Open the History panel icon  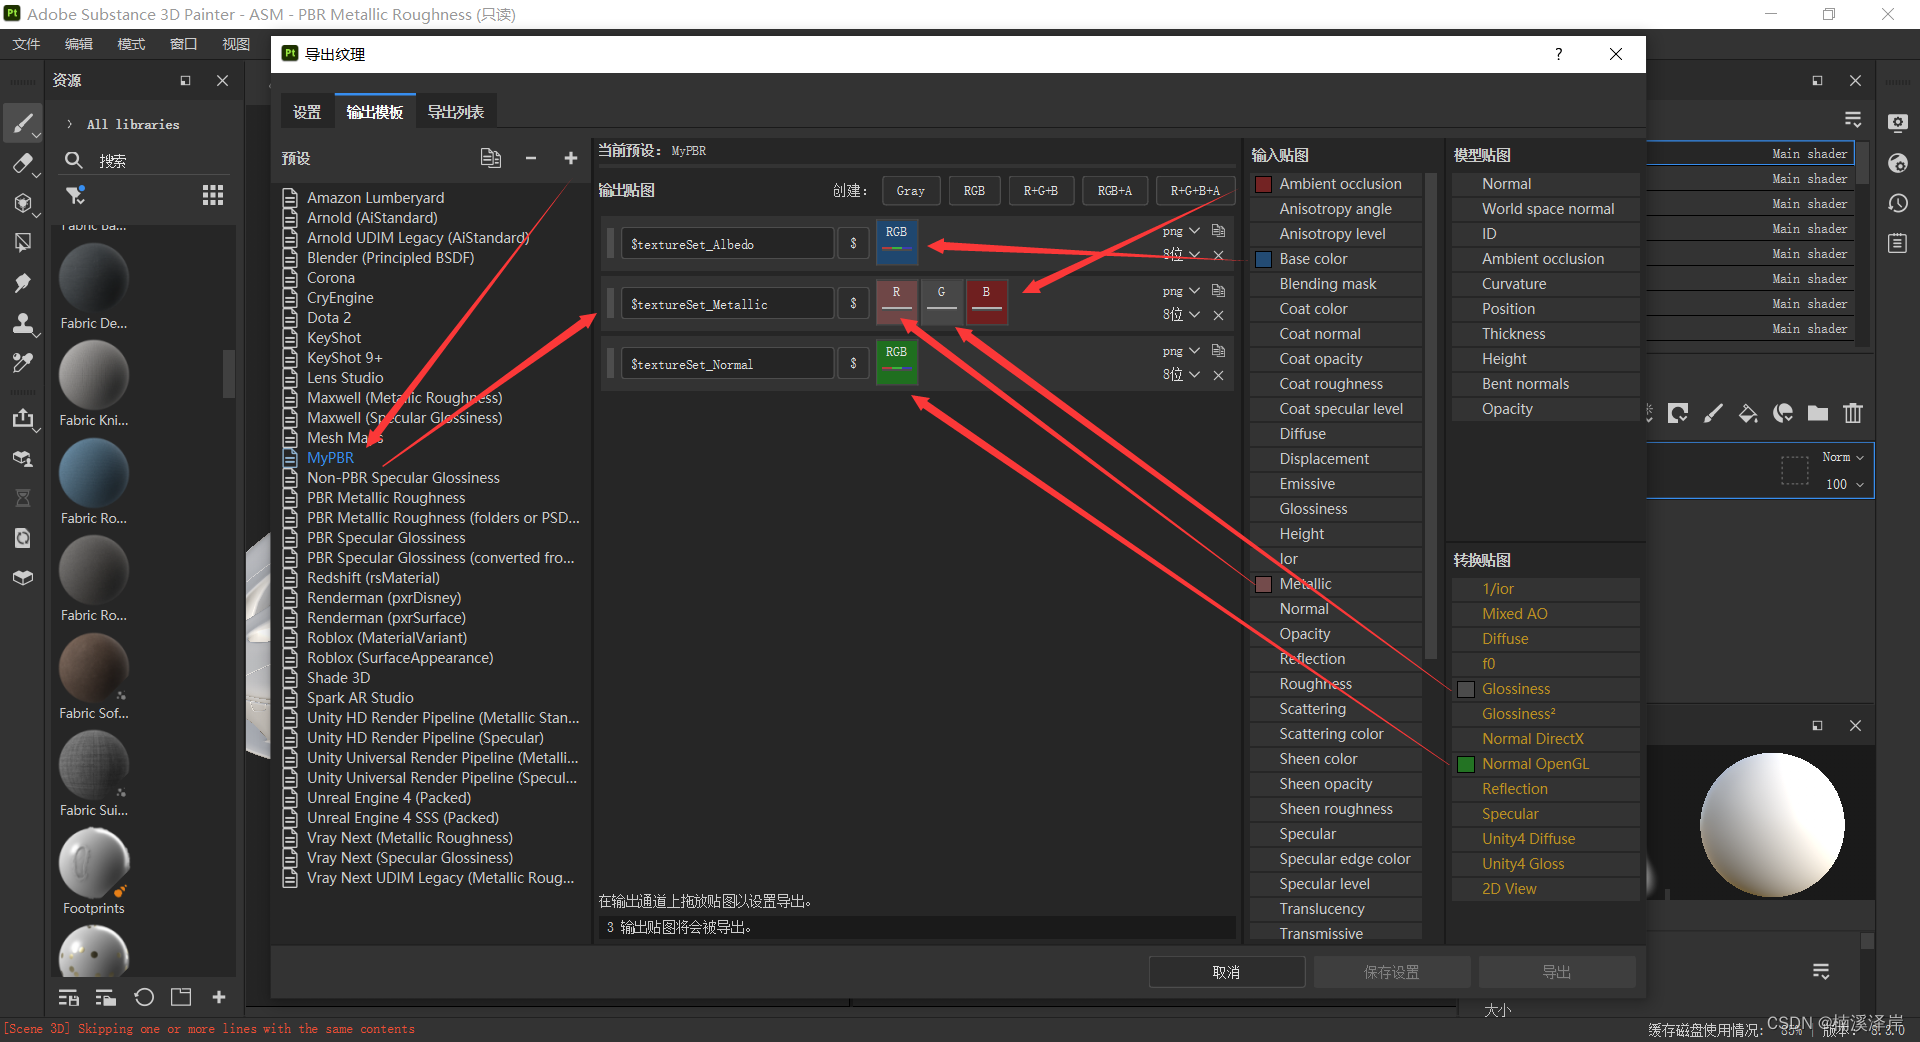1897,203
